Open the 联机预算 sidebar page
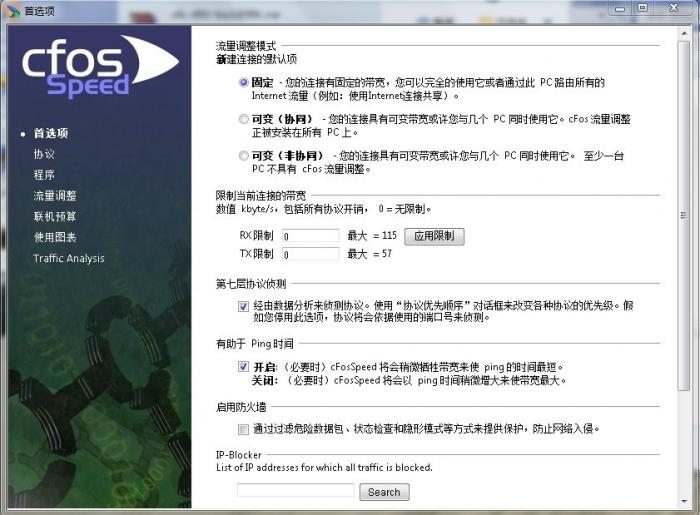Image resolution: width=700 pixels, height=515 pixels. coord(55,216)
